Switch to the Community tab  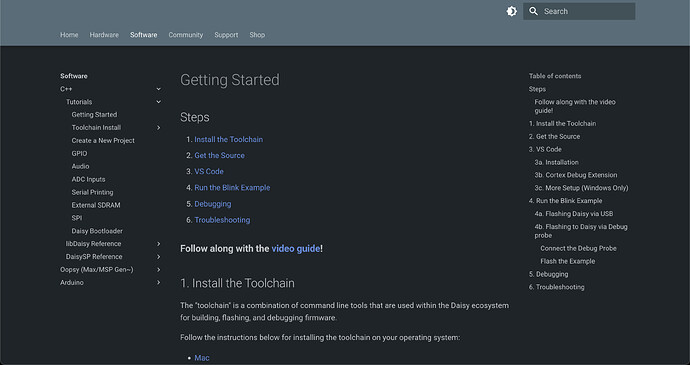click(186, 35)
